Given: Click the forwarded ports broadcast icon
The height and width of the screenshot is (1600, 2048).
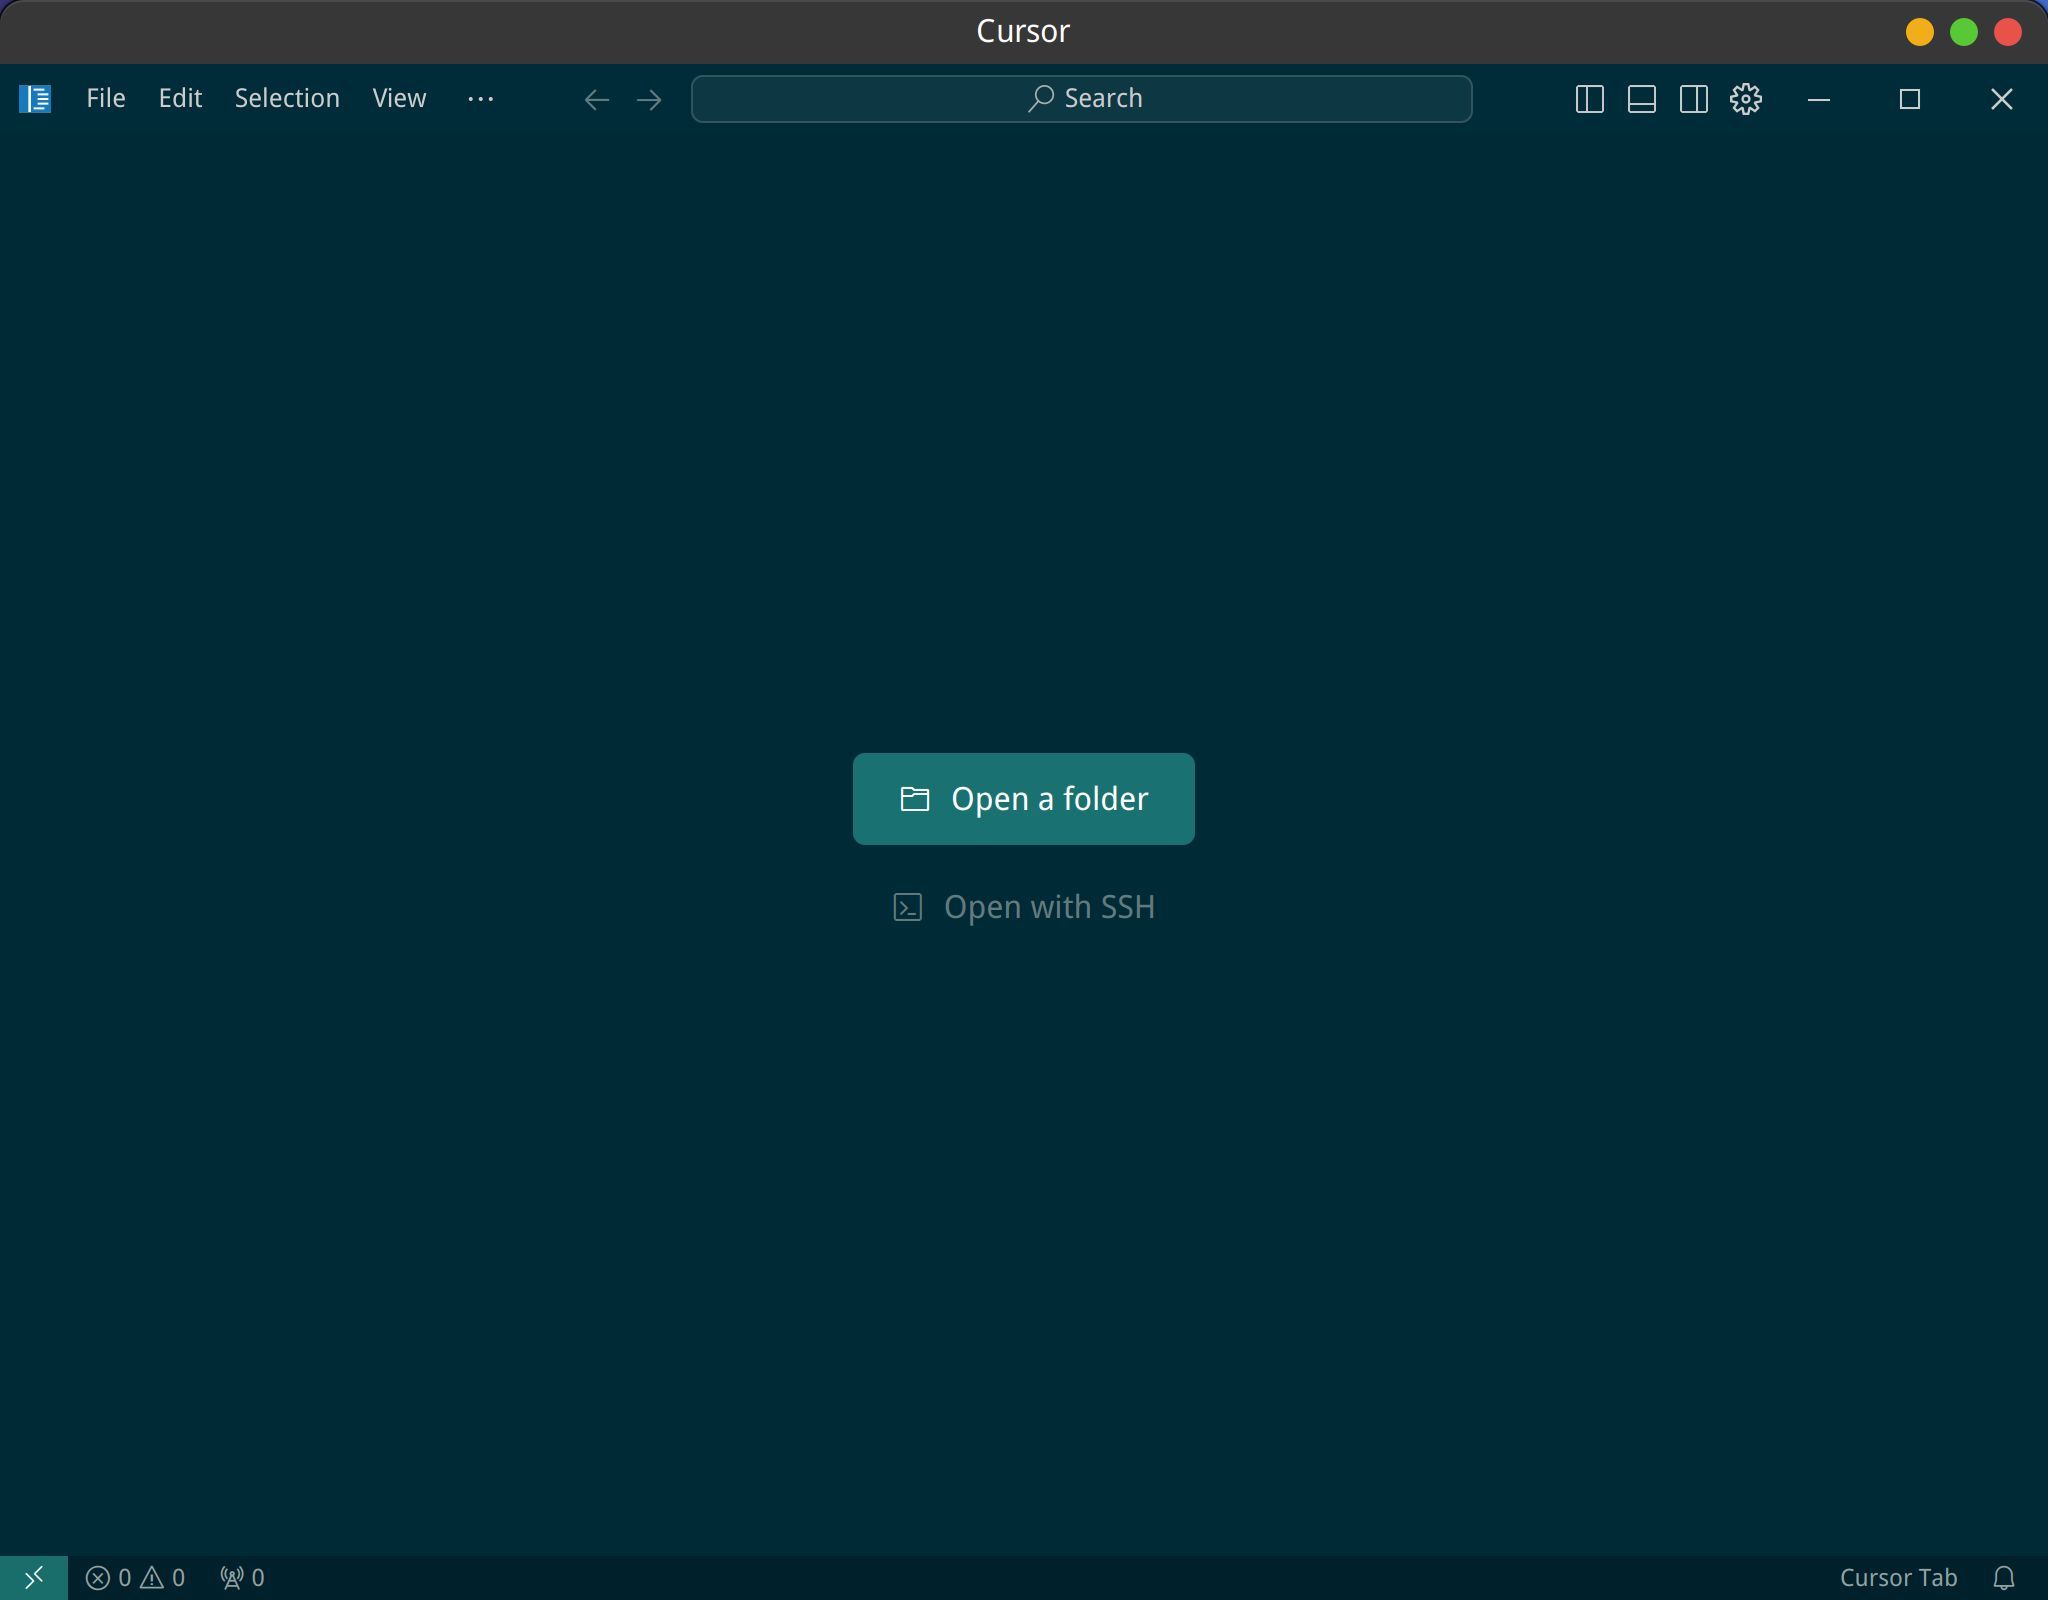Looking at the screenshot, I should click(242, 1577).
